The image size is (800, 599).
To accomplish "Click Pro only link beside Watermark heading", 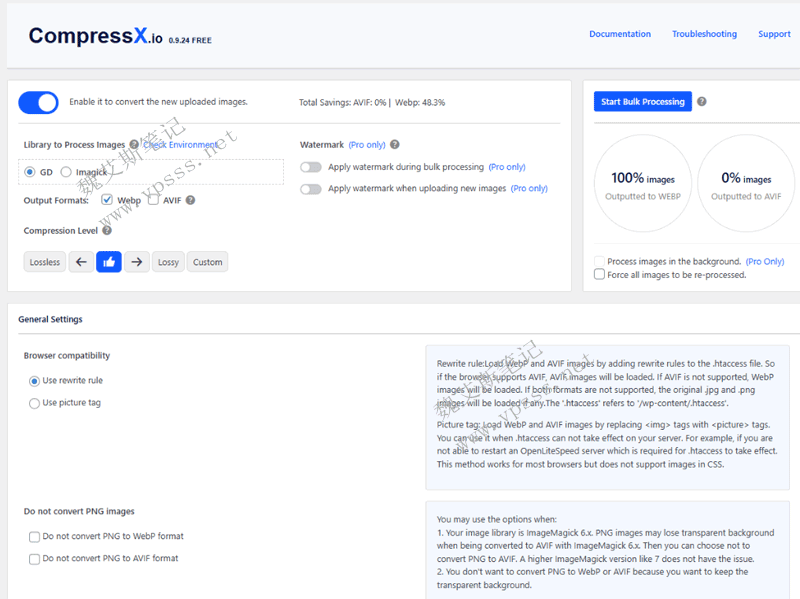I will click(367, 145).
